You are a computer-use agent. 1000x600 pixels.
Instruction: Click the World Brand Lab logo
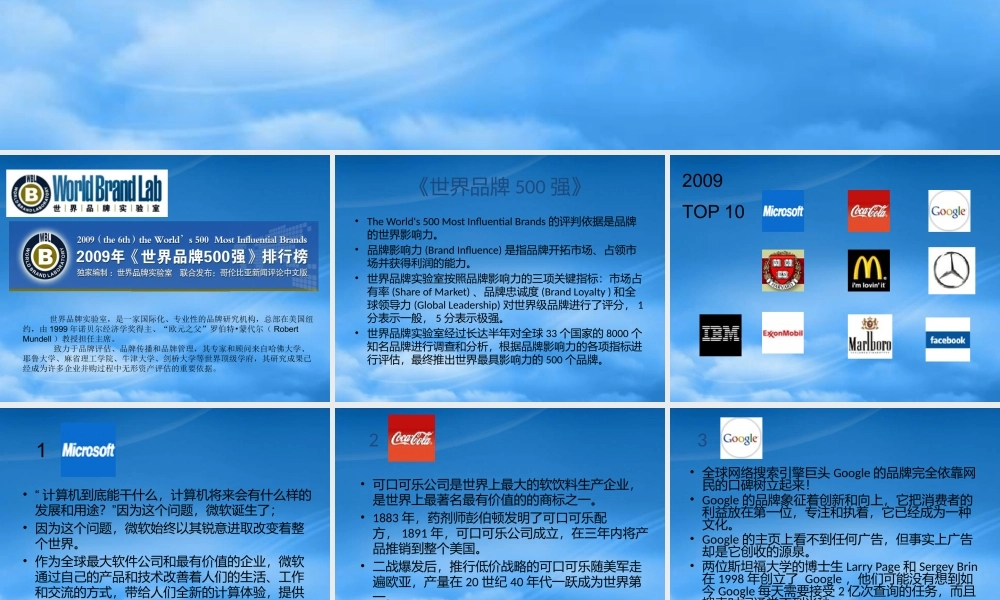(87, 193)
